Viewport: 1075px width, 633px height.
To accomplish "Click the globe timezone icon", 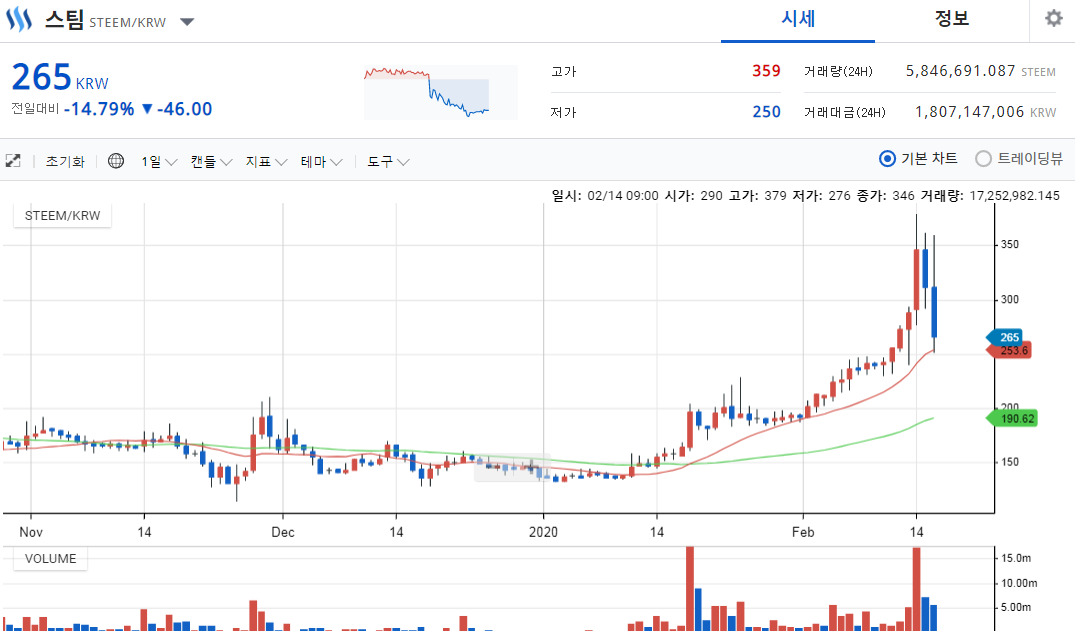I will [116, 161].
